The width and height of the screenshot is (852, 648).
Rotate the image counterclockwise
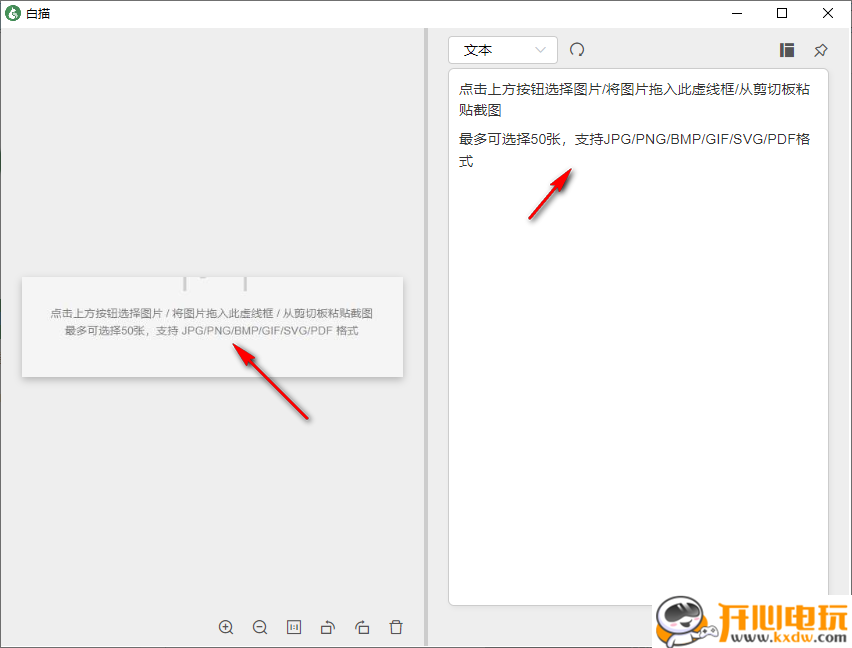[328, 627]
